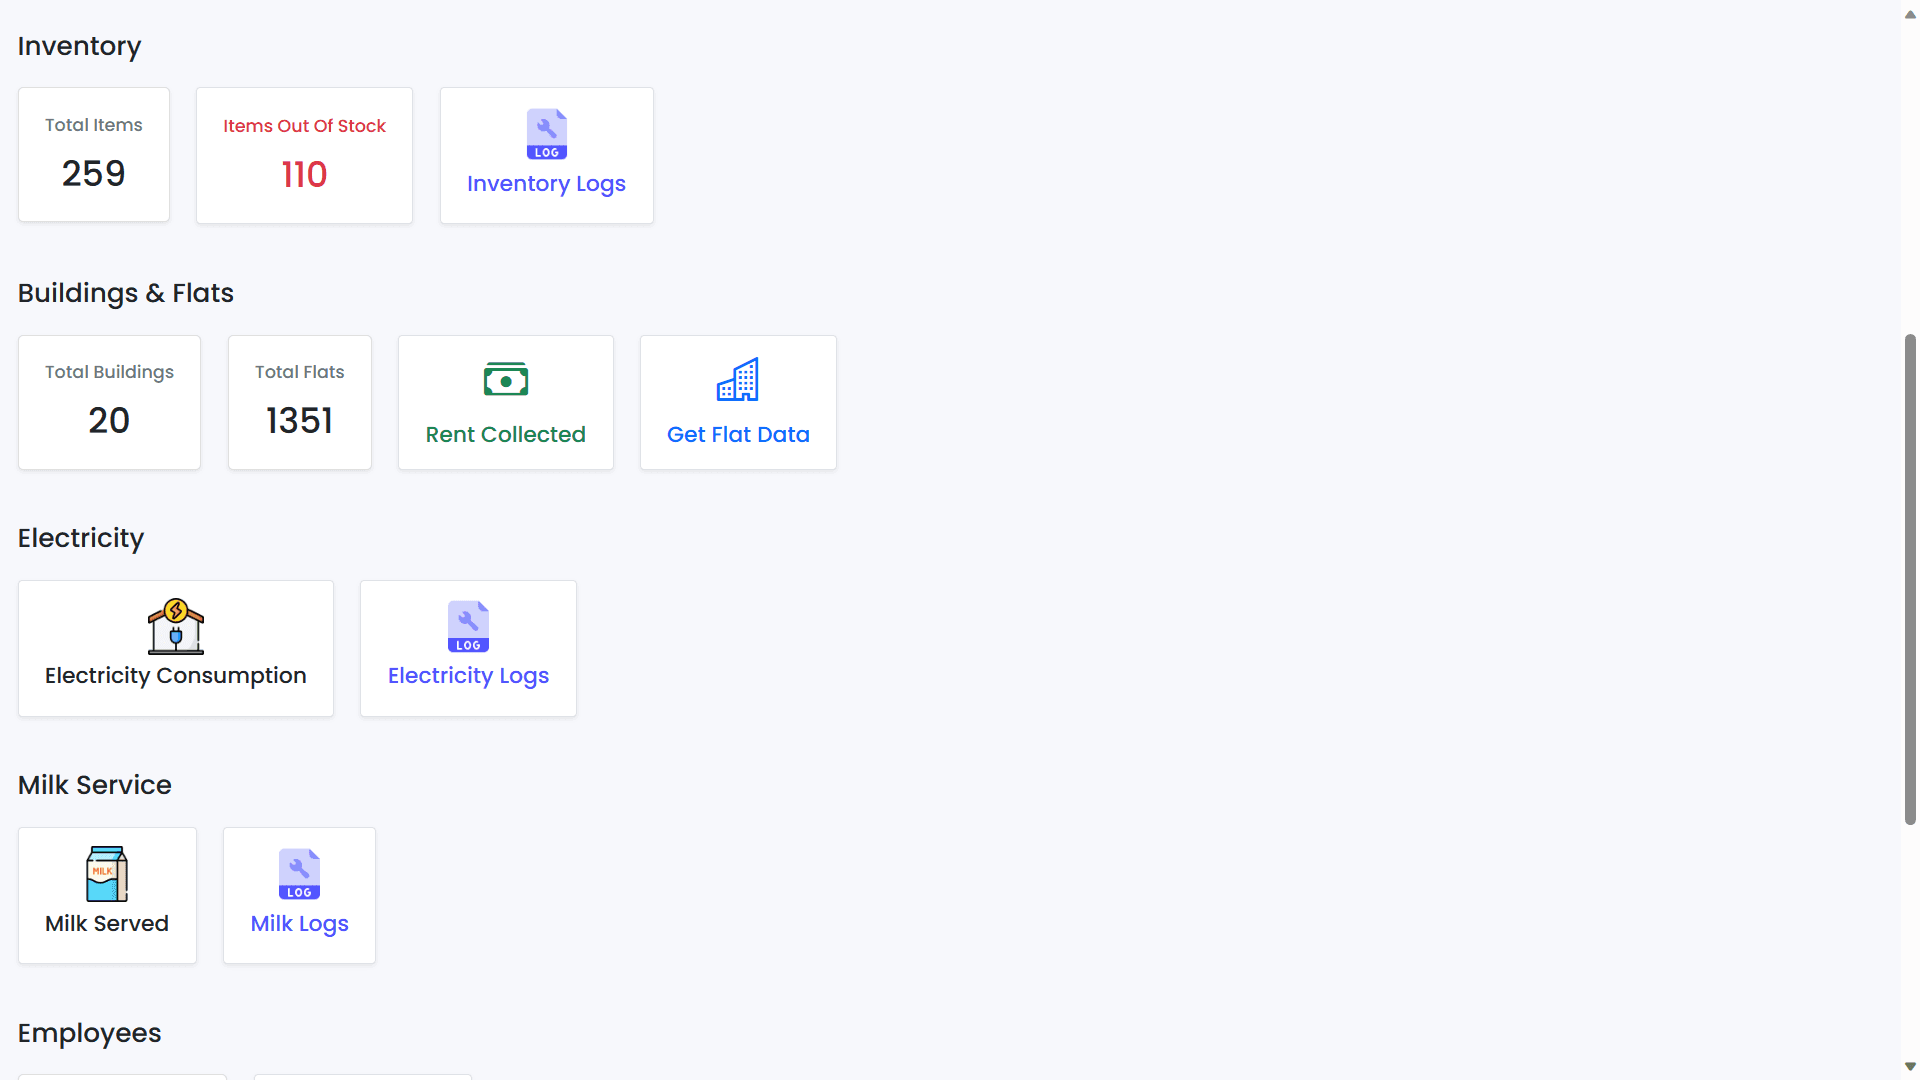Click the scrollbar down arrow
The width and height of the screenshot is (1920, 1080).
click(1909, 1066)
